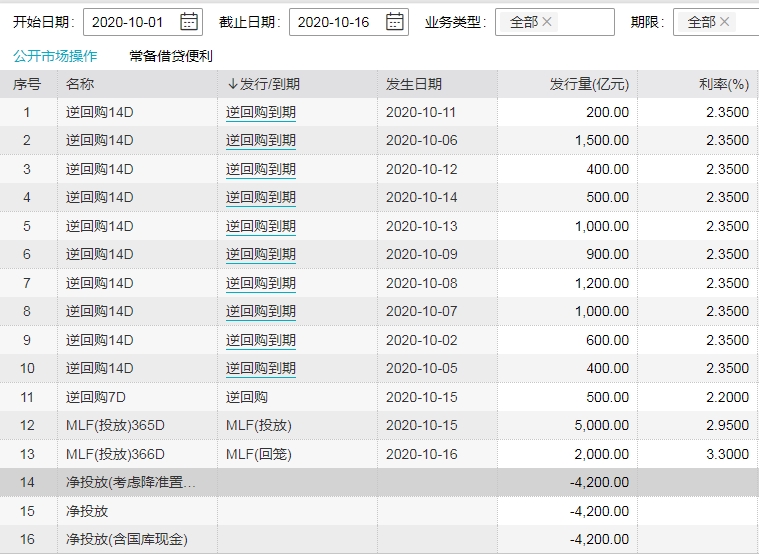Image resolution: width=759 pixels, height=554 pixels.
Task: Open the 逆回购到期 link in row 9
Action: [261, 340]
